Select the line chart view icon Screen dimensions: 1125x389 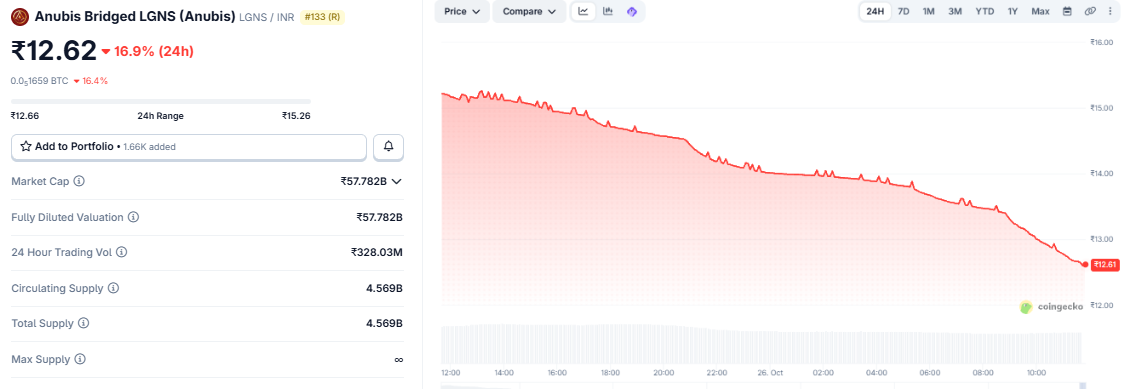click(583, 11)
